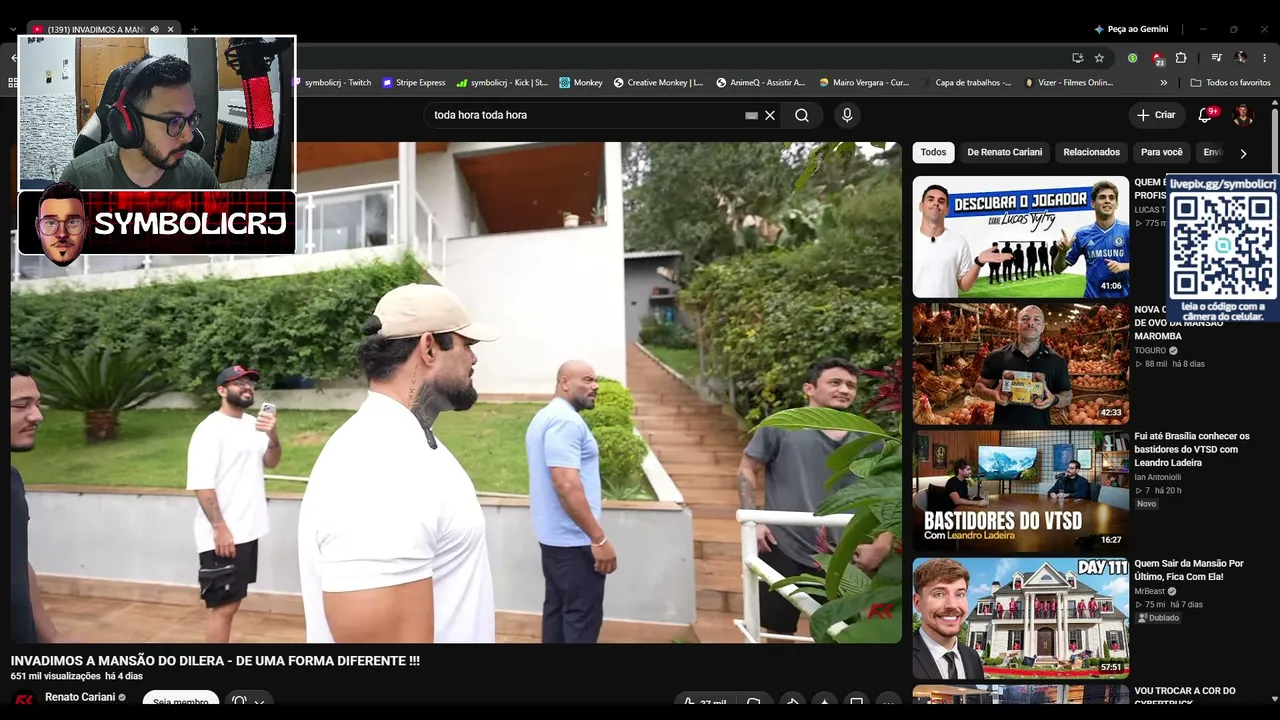Image resolution: width=1280 pixels, height=720 pixels.
Task: Open the media controls toolbar icon
Action: tap(1217, 58)
